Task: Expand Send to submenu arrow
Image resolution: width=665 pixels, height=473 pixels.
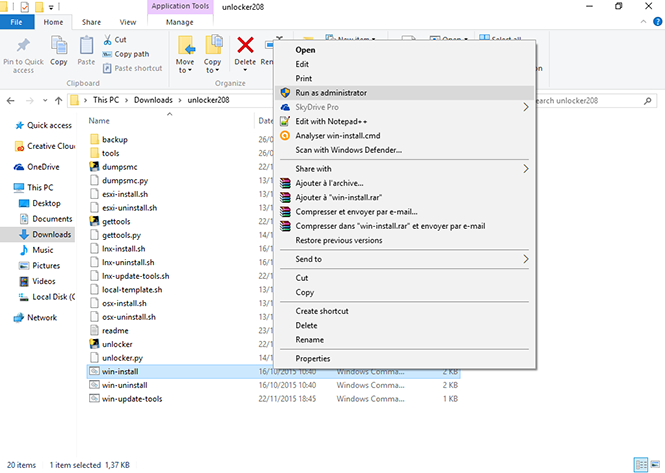Action: click(525, 259)
